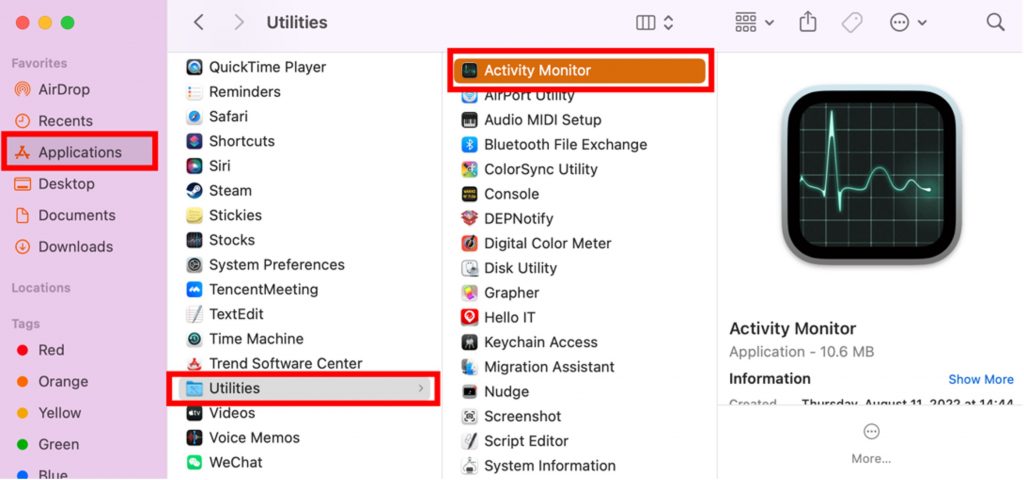Expand the Utilities folder chevron
The width and height of the screenshot is (1024, 480).
421,388
